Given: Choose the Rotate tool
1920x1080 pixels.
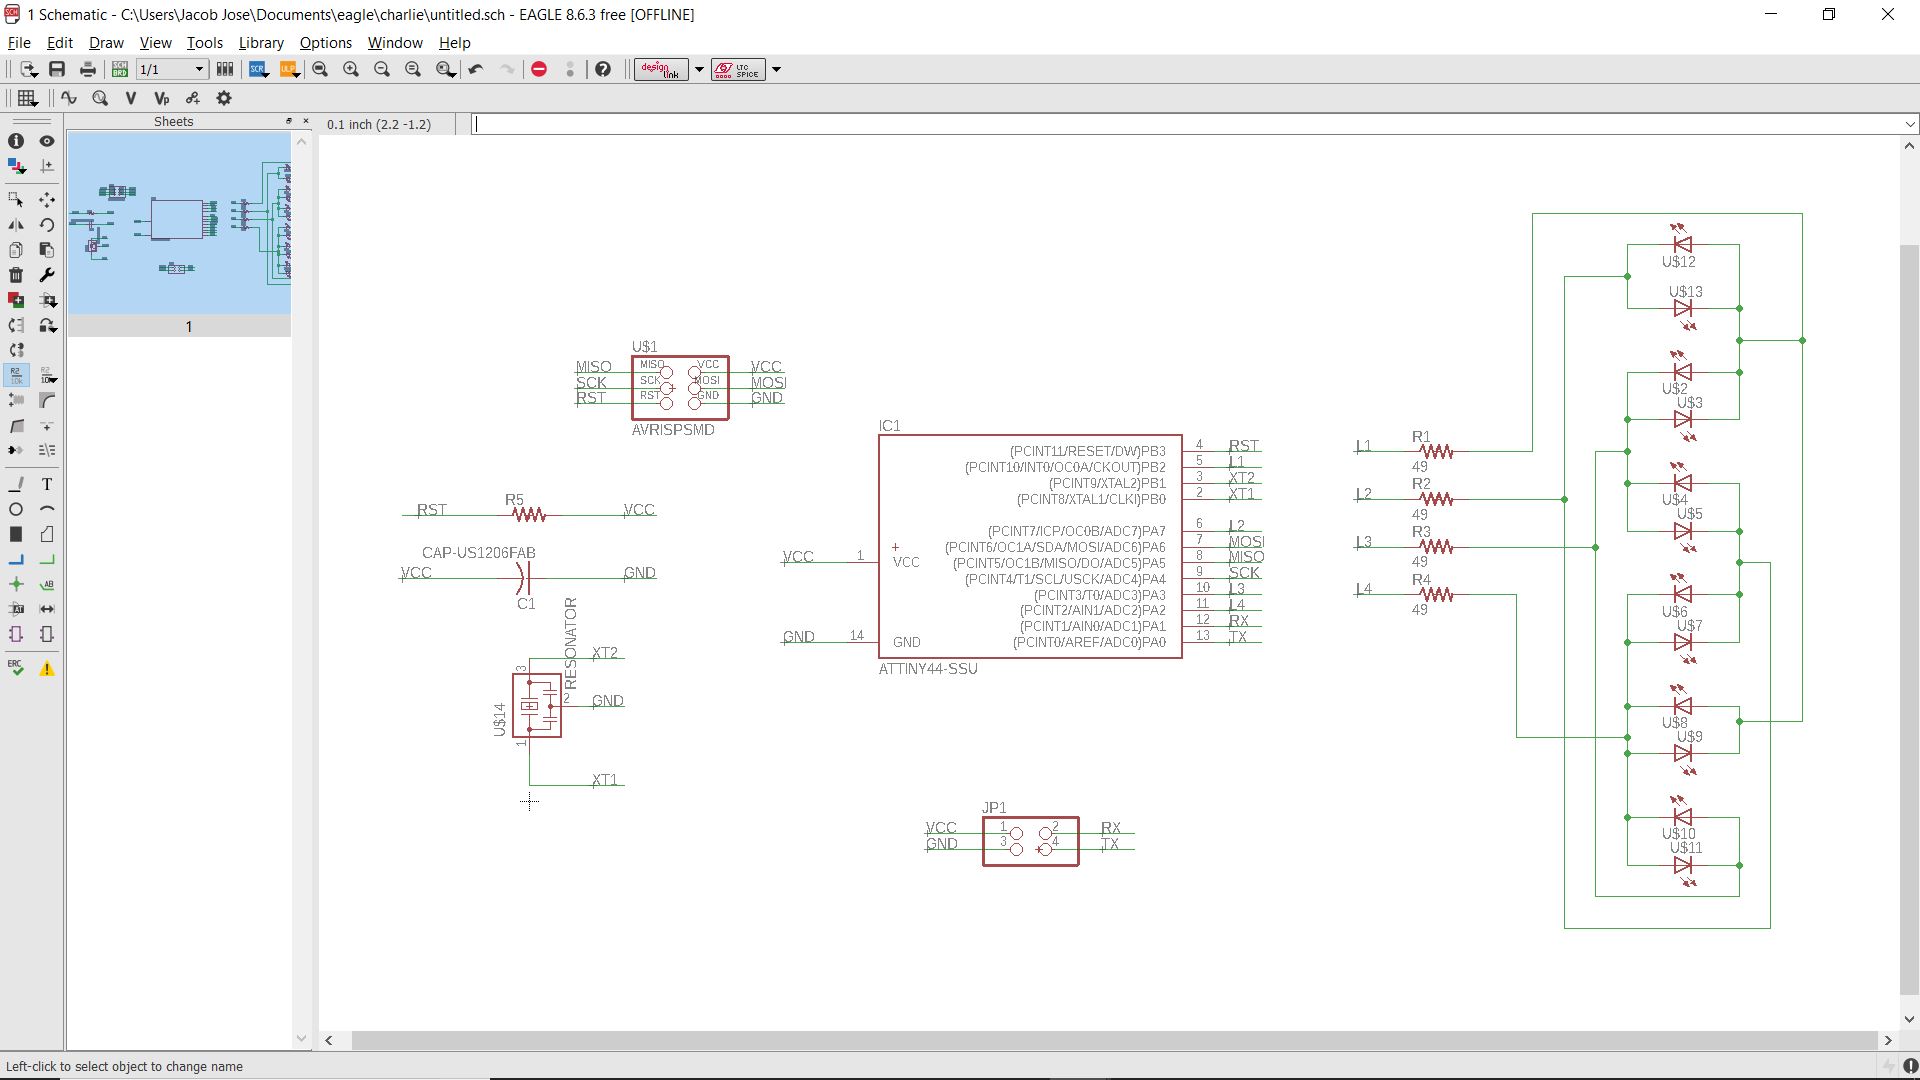Looking at the screenshot, I should coord(47,225).
